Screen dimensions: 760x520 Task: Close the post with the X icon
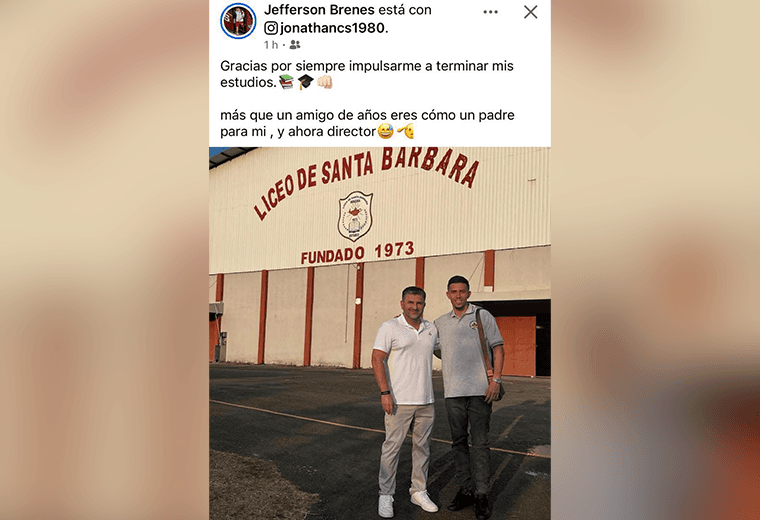pyautogui.click(x=531, y=12)
